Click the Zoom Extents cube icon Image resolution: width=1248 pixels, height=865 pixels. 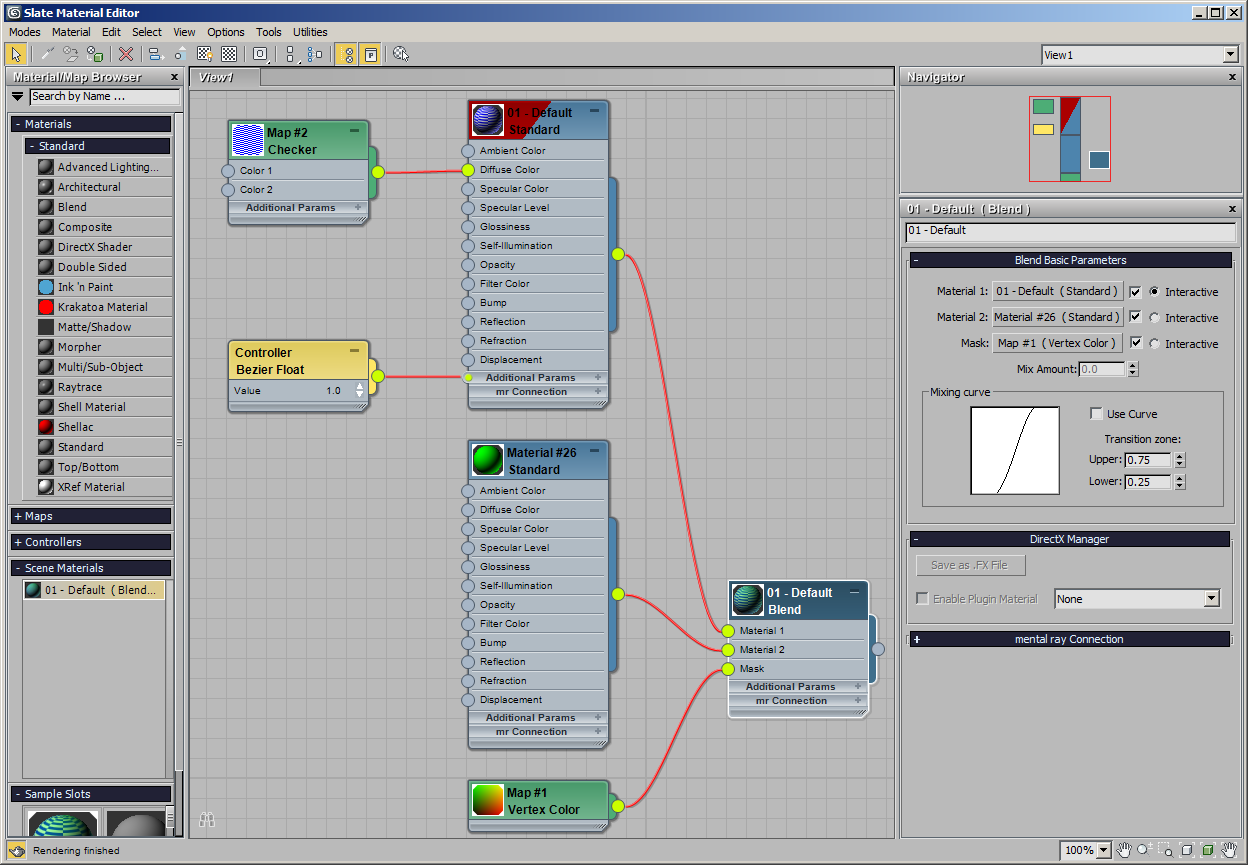(1187, 850)
